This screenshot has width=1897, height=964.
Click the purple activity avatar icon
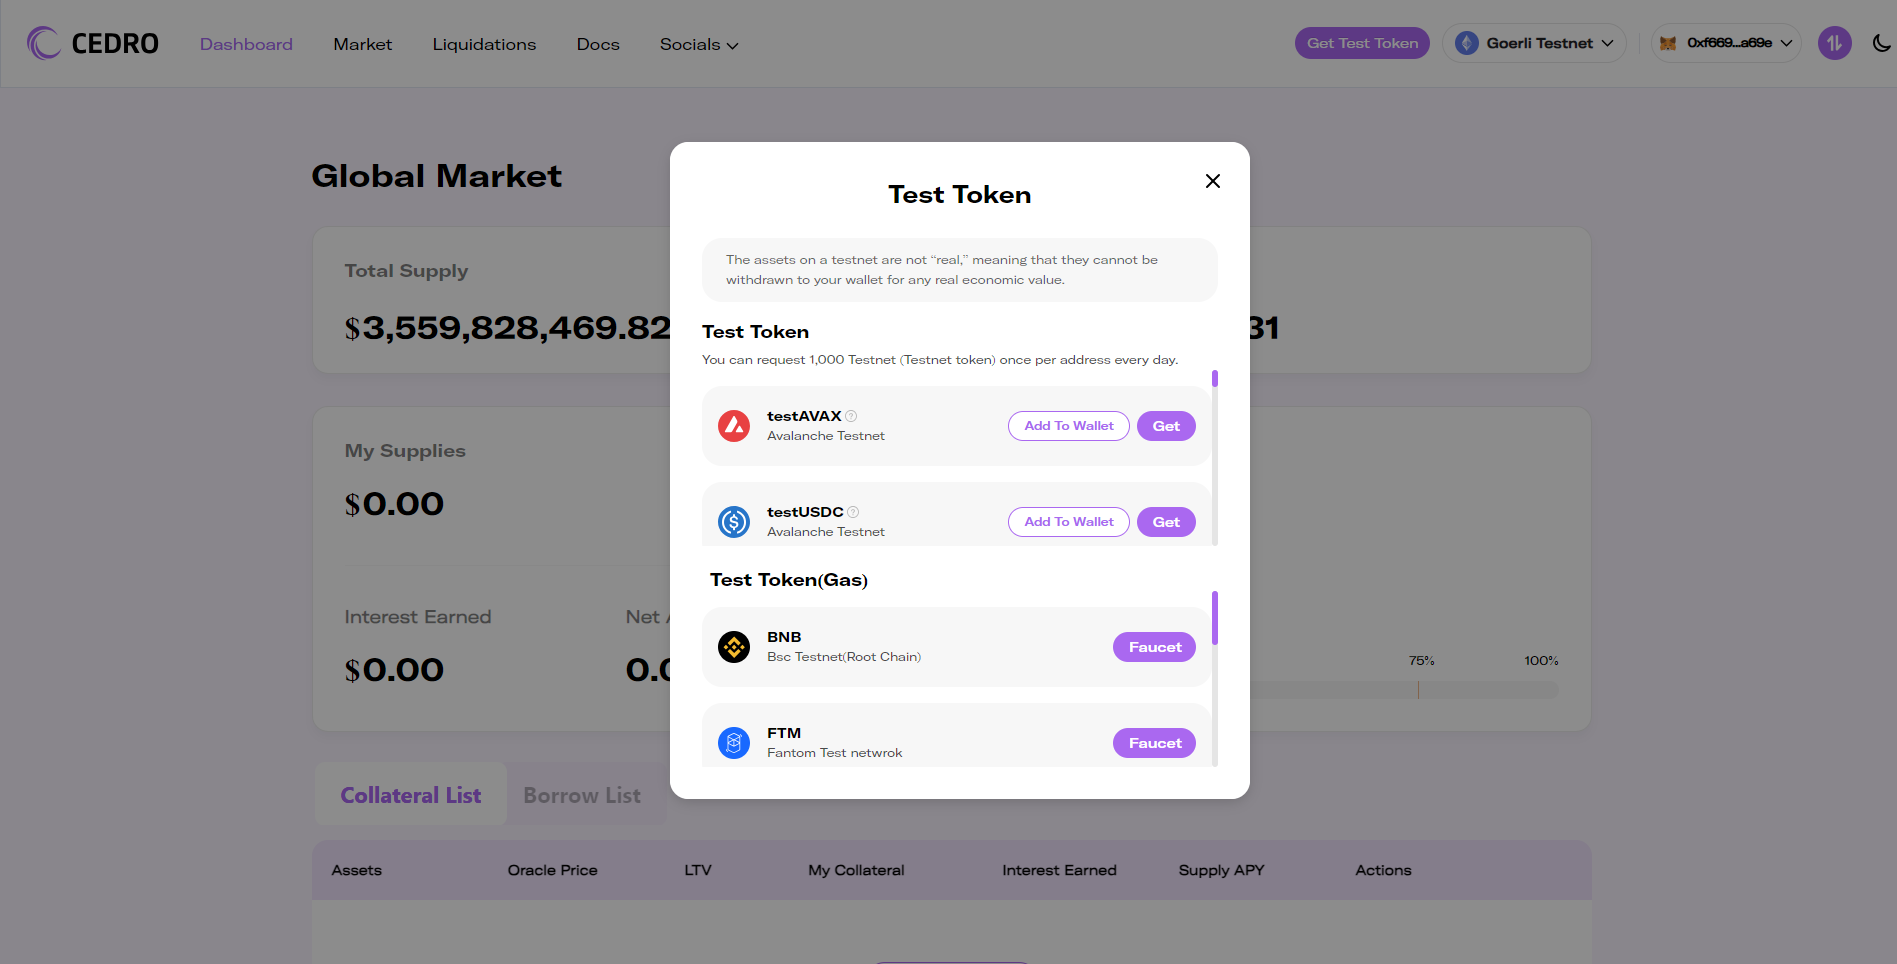(x=1834, y=43)
